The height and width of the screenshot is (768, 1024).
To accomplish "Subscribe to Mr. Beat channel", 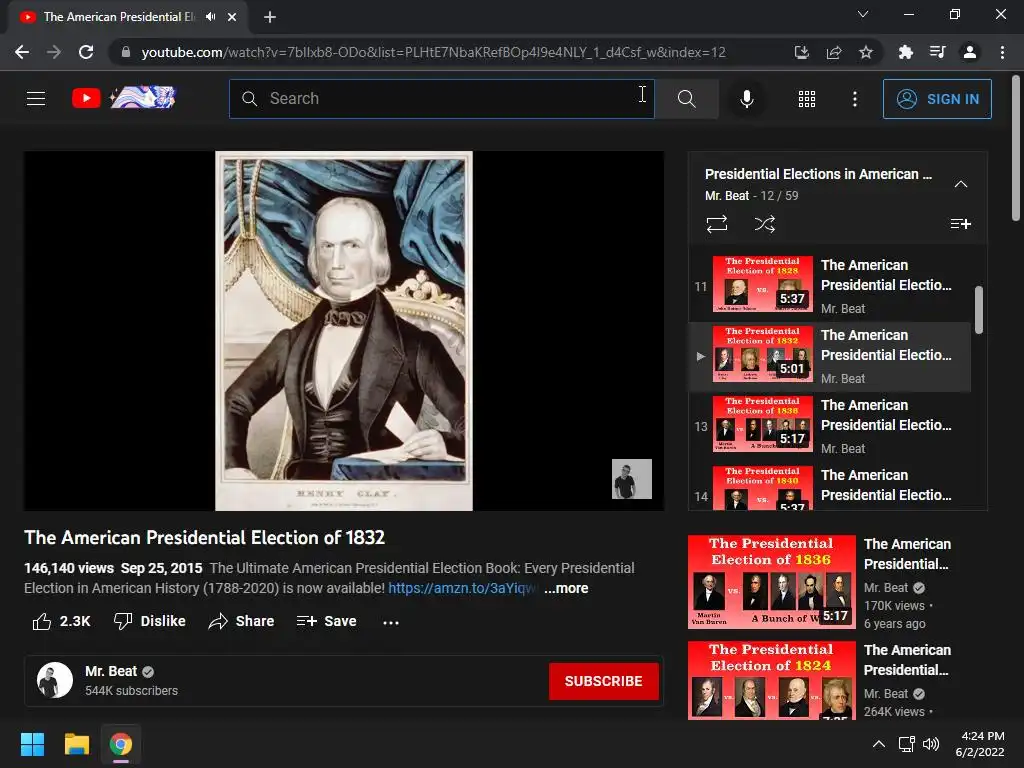I will coord(603,681).
